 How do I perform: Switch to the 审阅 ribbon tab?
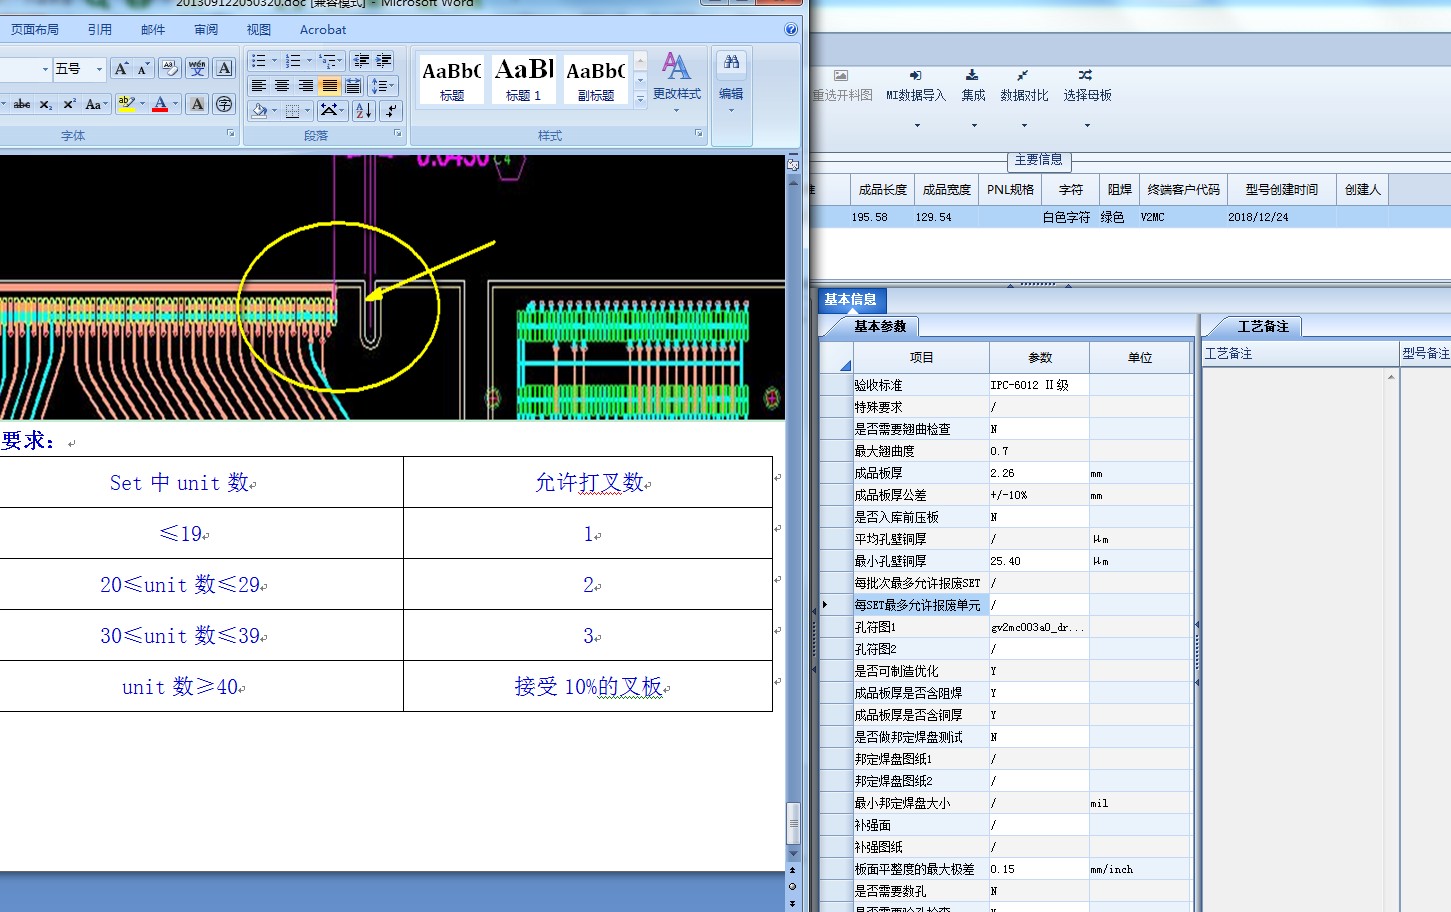[x=206, y=30]
